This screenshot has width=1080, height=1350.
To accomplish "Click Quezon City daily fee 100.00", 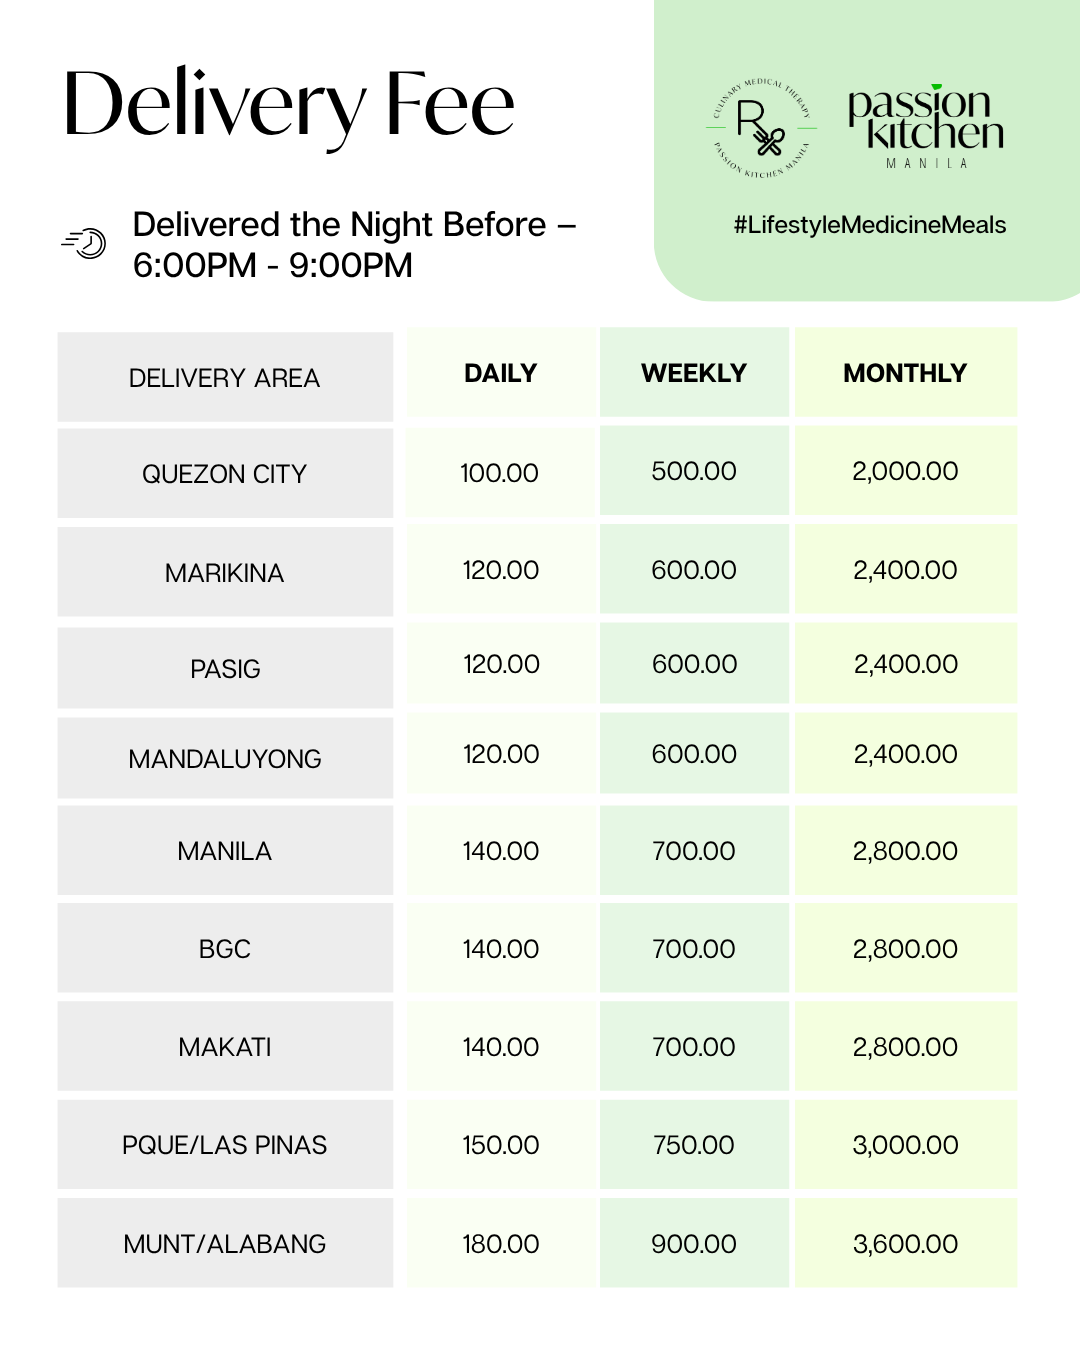I will tap(499, 473).
